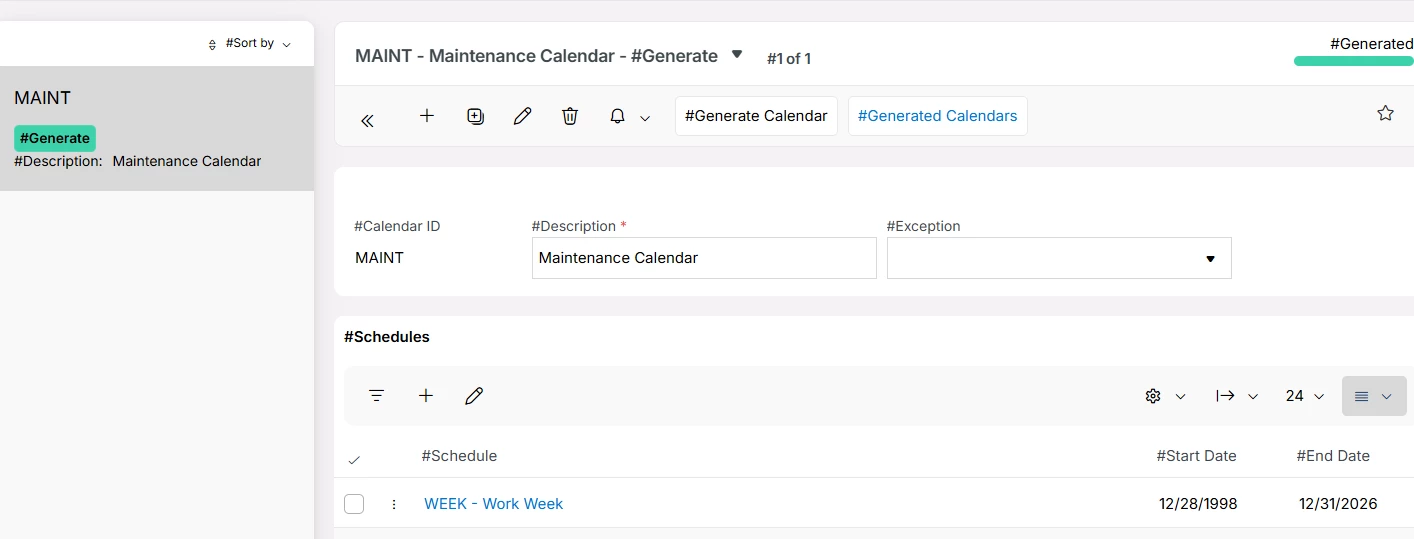The width and height of the screenshot is (1414, 539).
Task: Collapse the record list panel with double chevron
Action: (x=367, y=118)
